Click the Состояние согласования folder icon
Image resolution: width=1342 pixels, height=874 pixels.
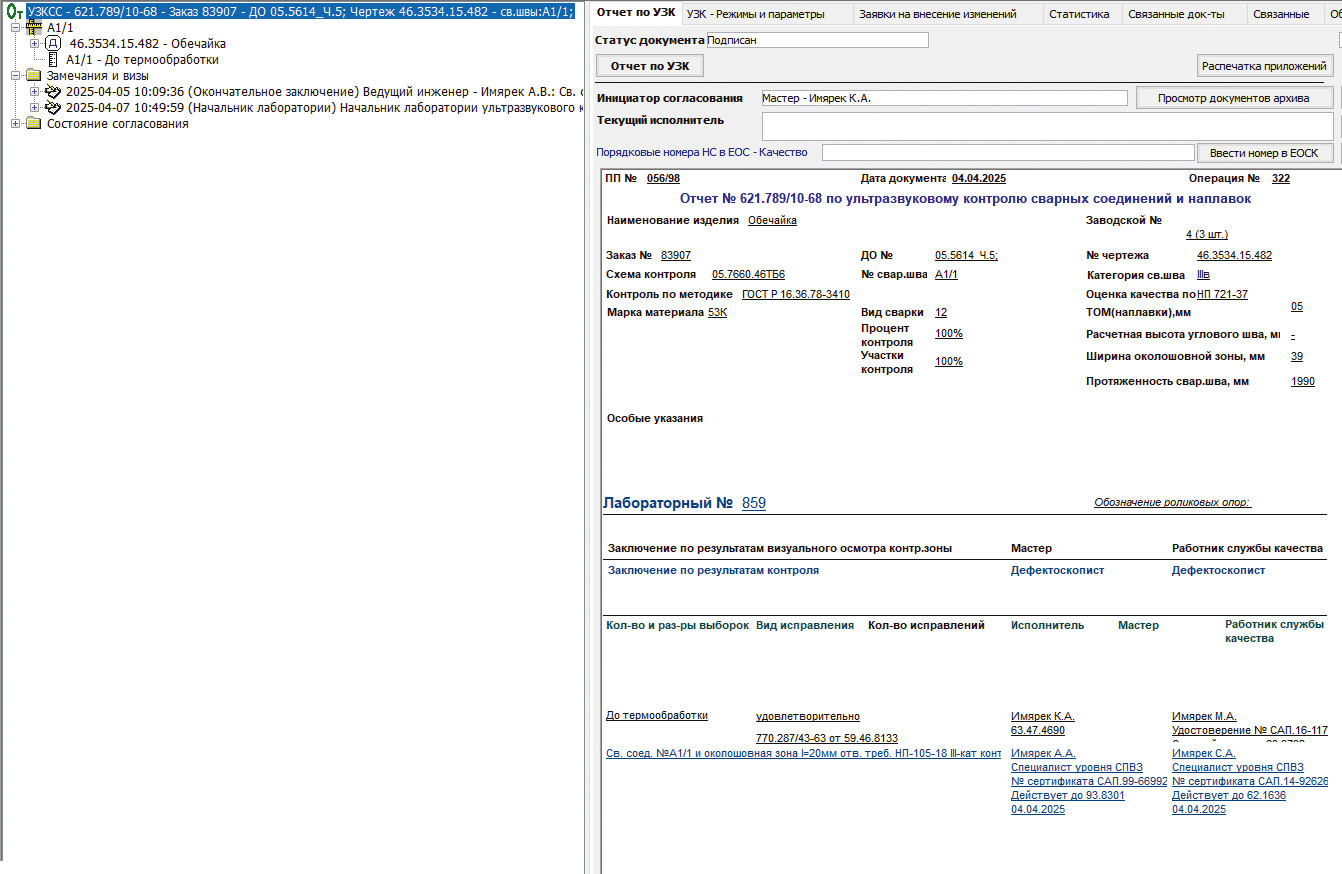34,124
